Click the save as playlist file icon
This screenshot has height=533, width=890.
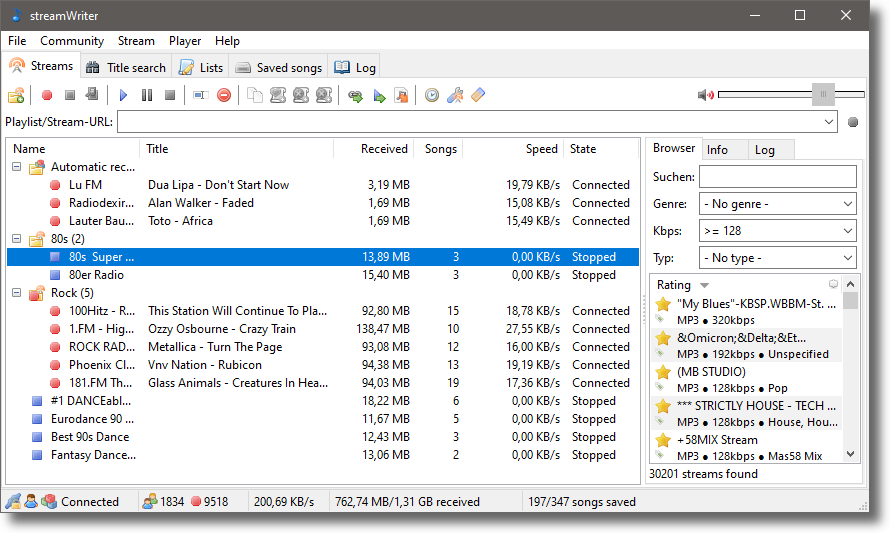(x=401, y=95)
